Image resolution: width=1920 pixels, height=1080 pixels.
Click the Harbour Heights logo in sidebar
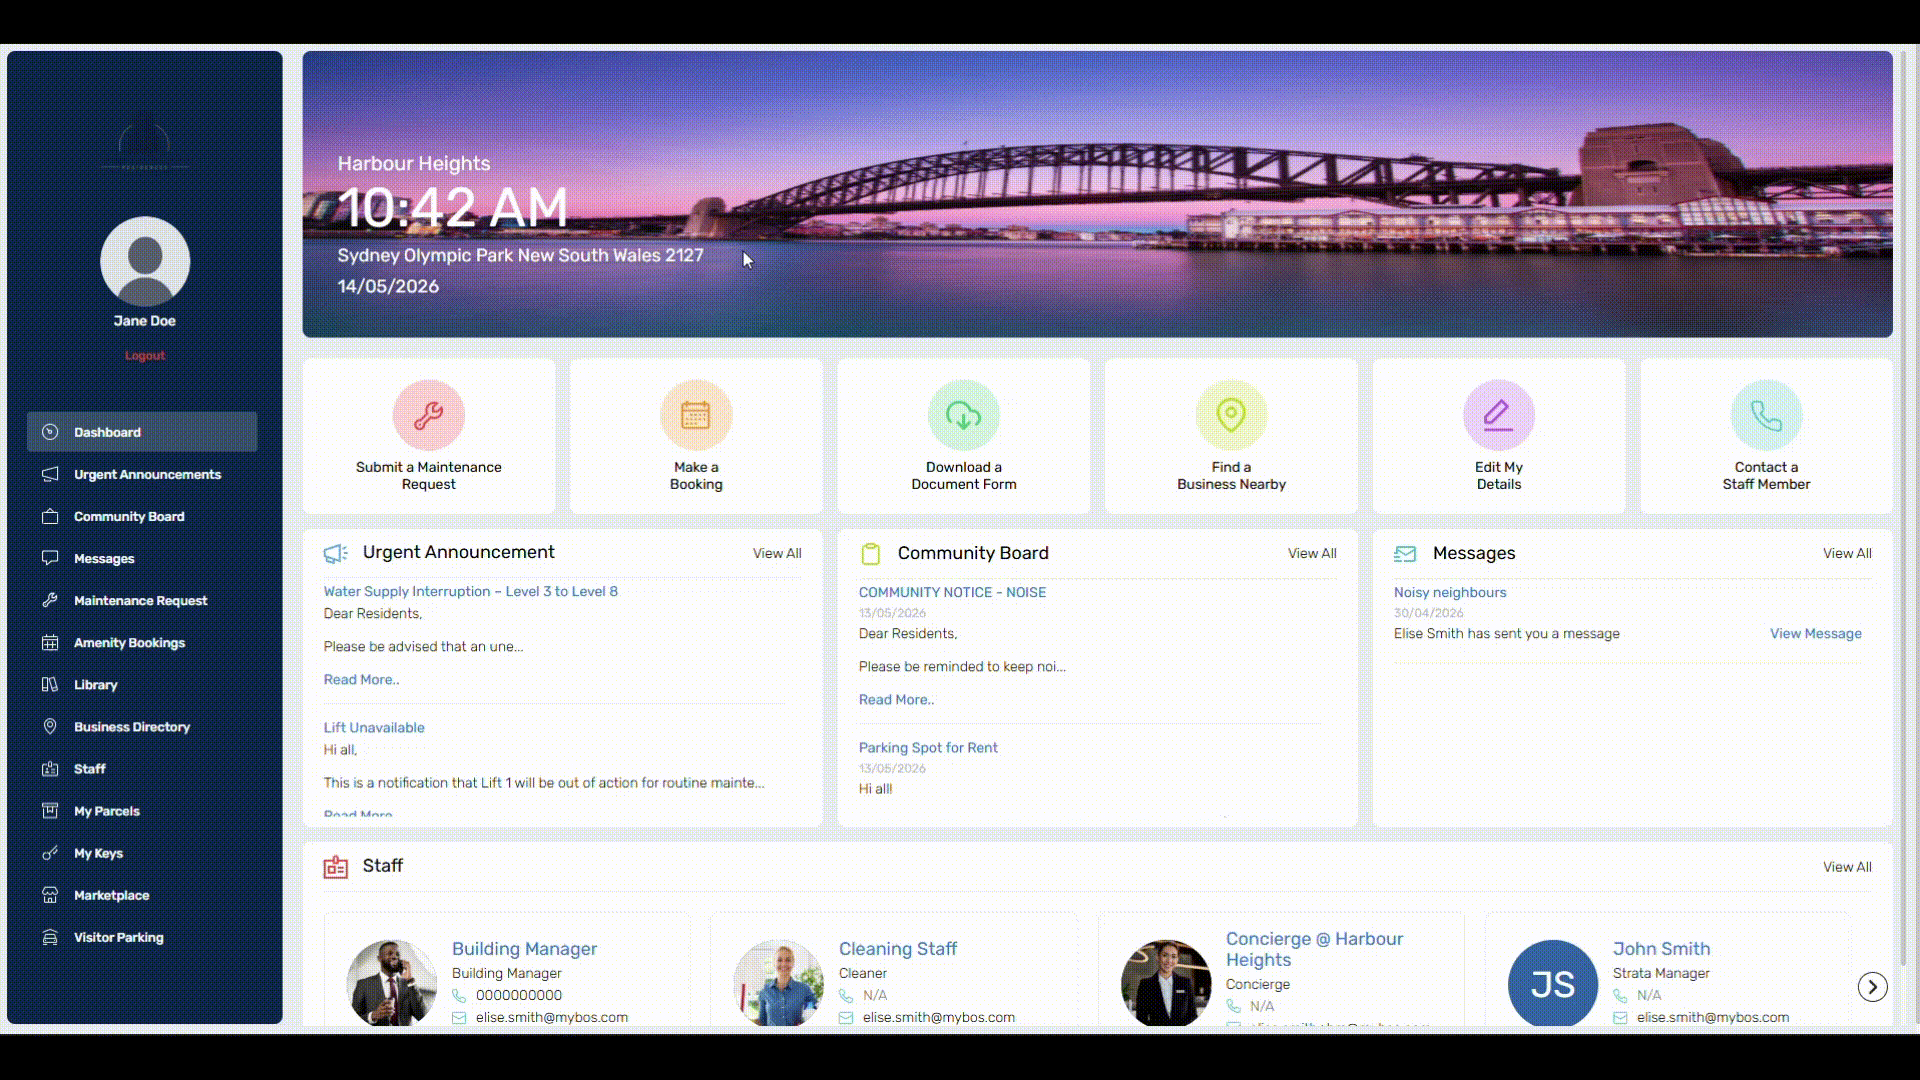click(x=145, y=141)
